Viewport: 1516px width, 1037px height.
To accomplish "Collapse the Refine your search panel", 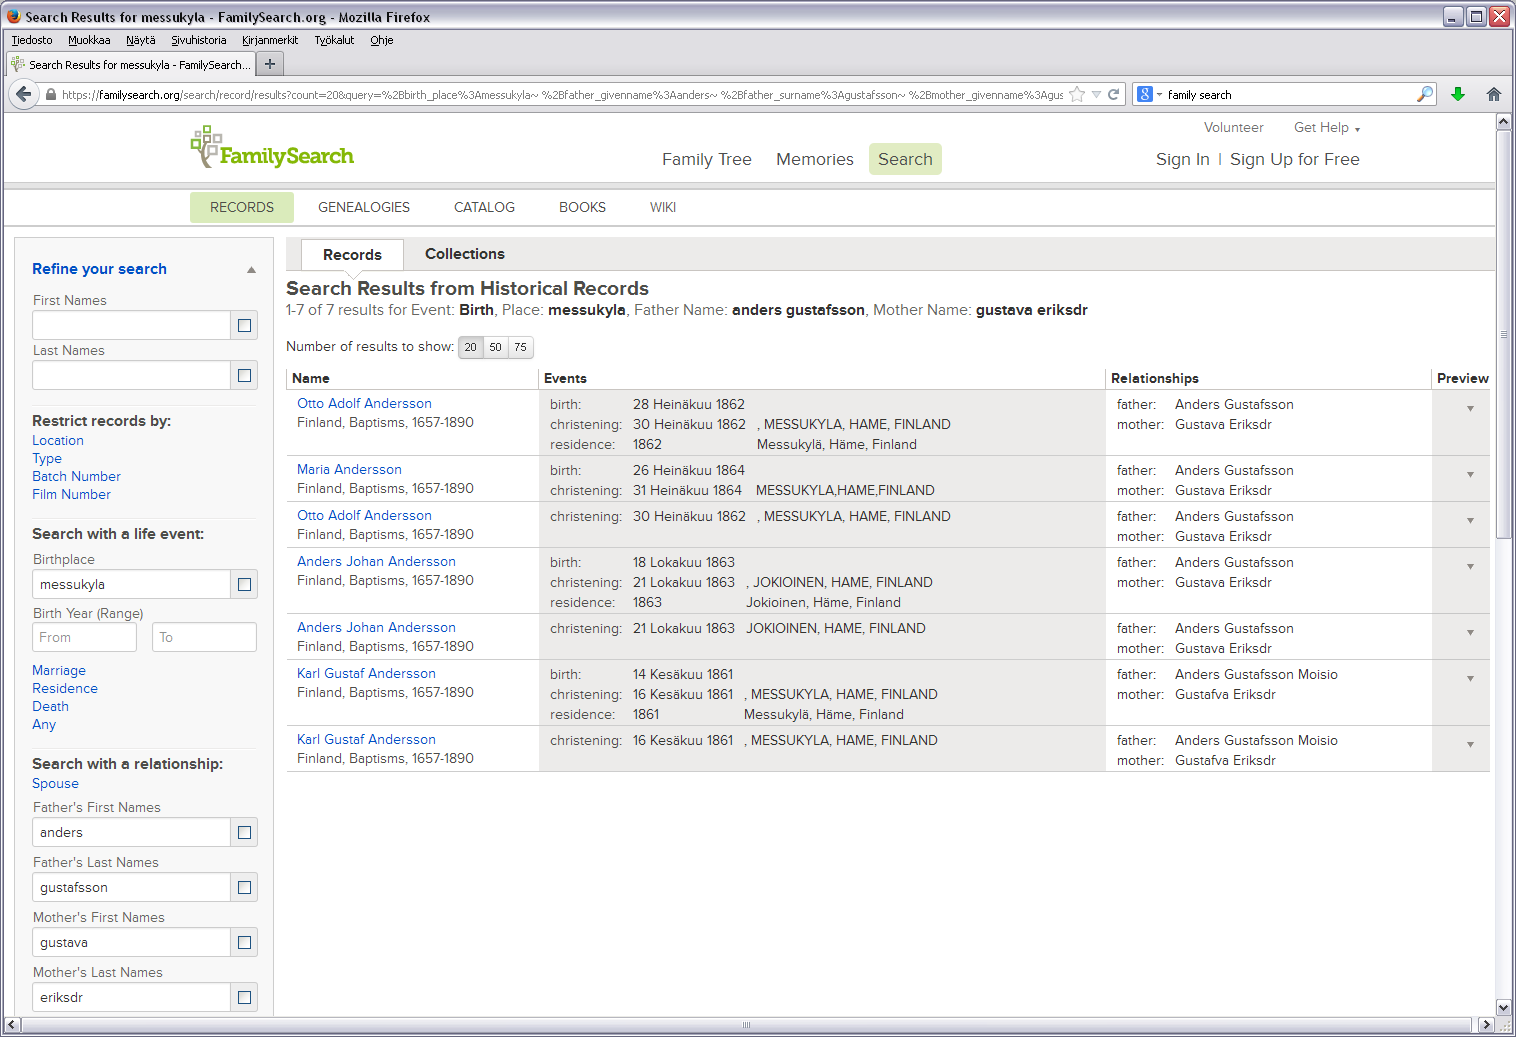I will 251,270.
